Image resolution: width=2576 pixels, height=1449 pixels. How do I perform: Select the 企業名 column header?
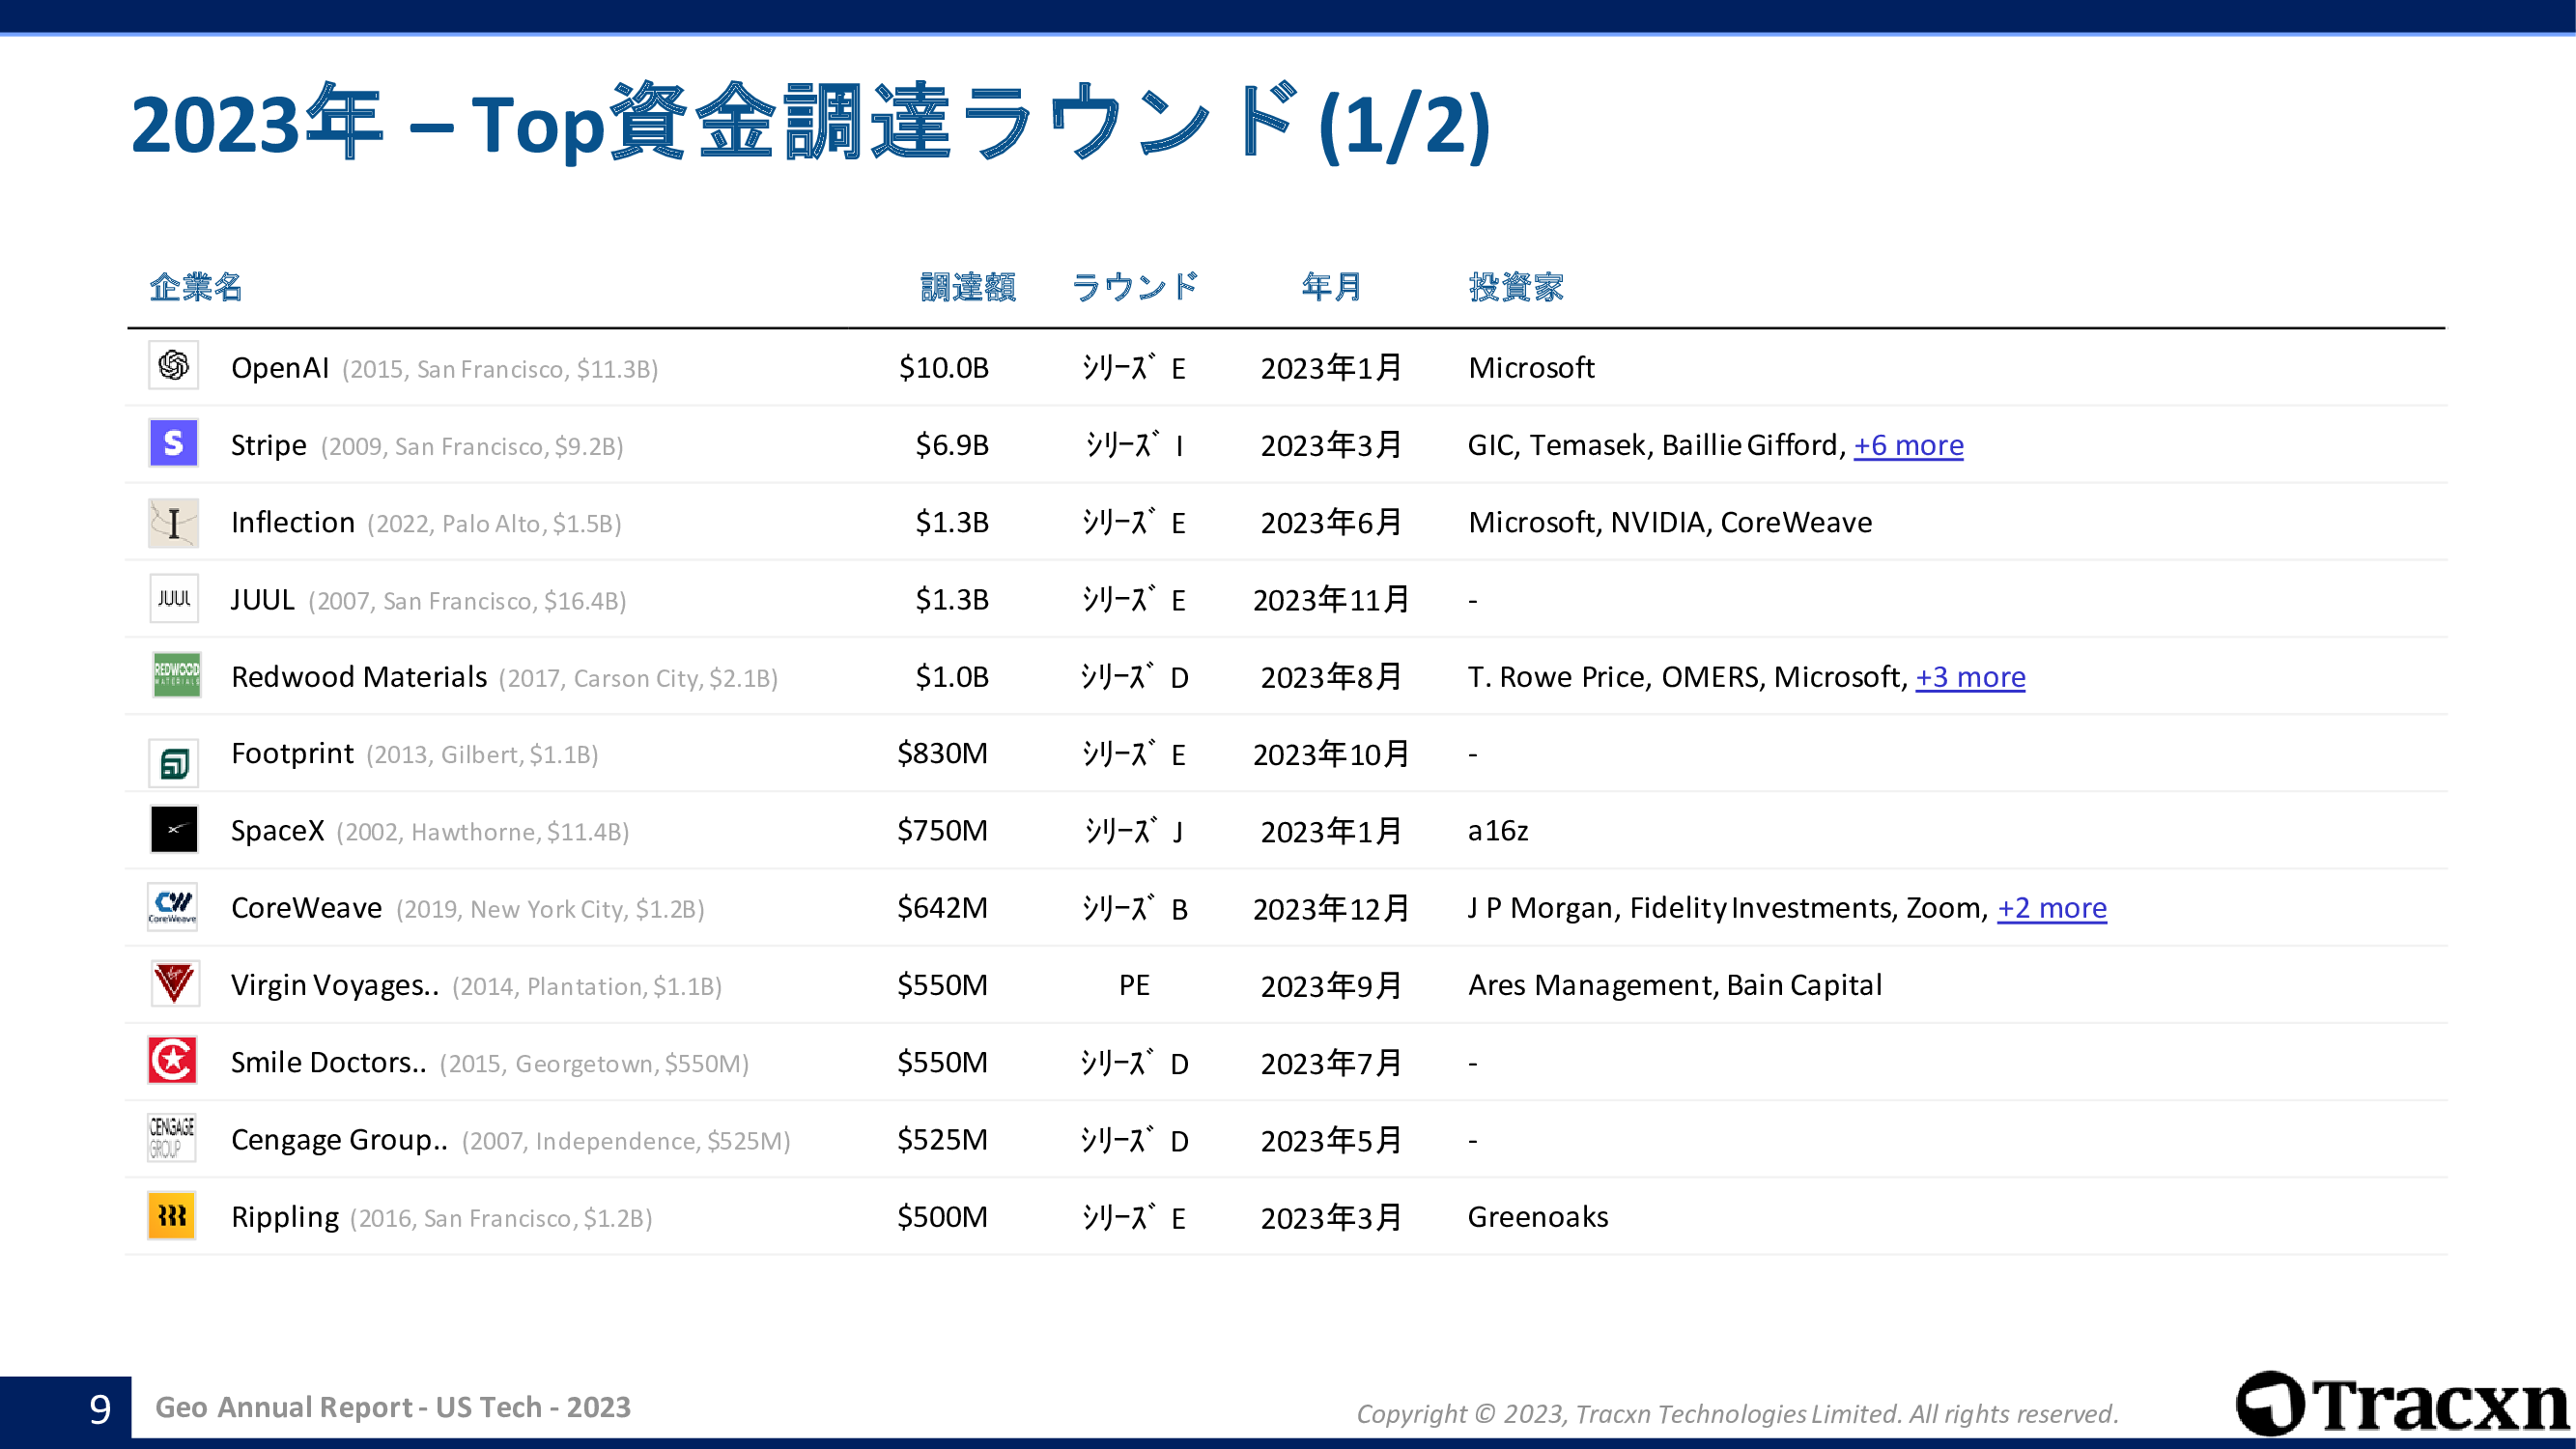196,287
